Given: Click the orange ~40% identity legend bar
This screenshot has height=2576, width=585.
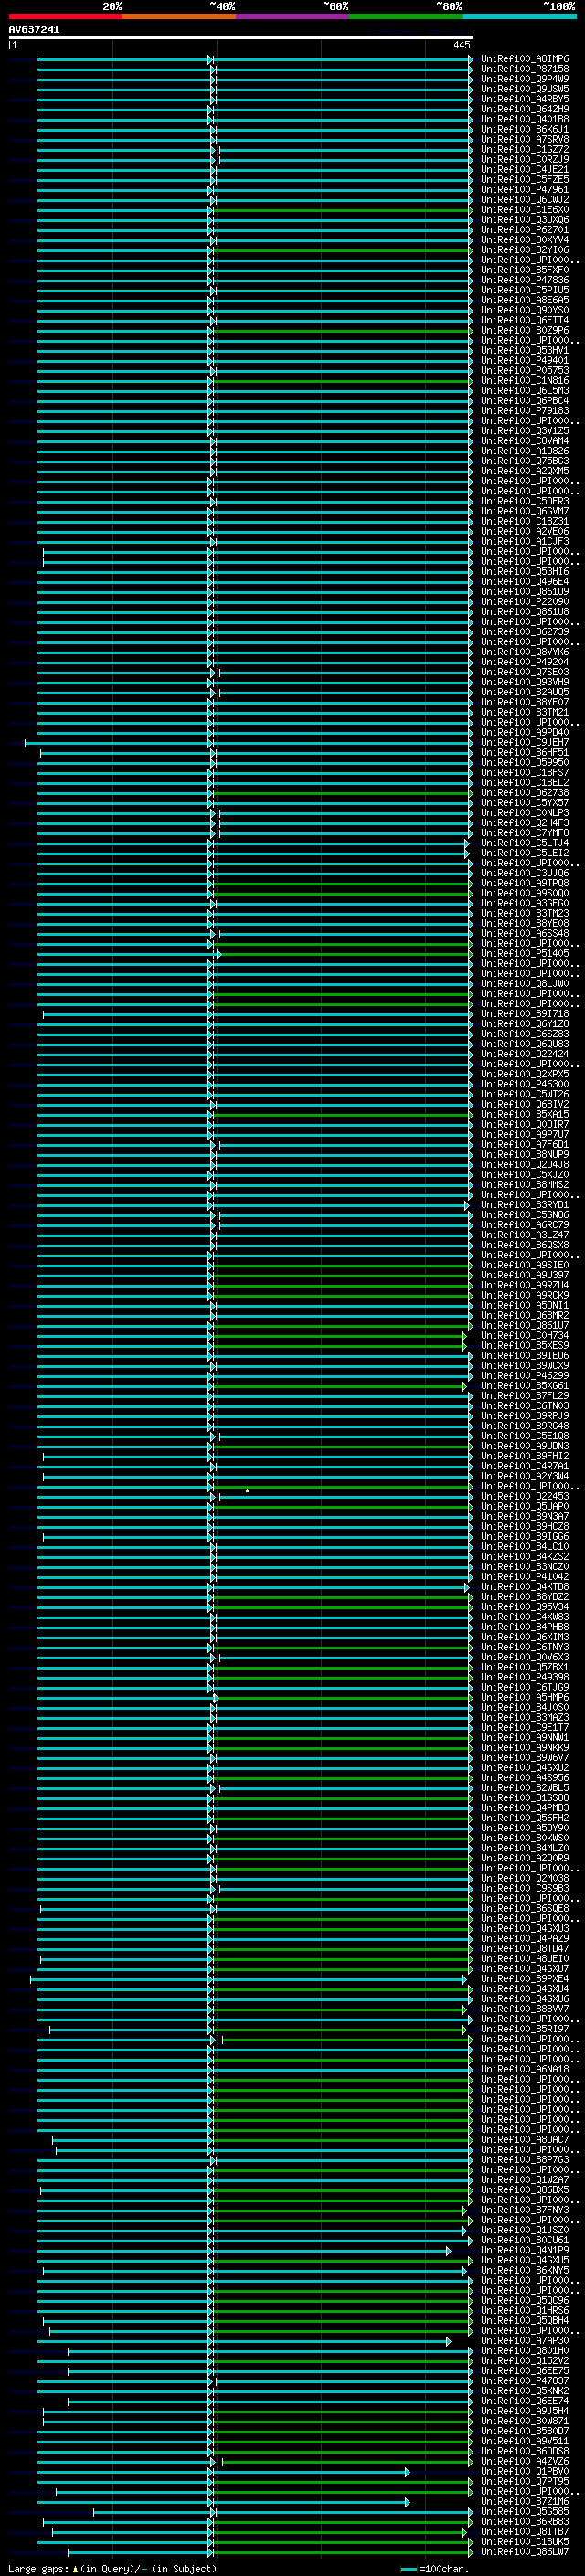Looking at the screenshot, I should point(179,16).
